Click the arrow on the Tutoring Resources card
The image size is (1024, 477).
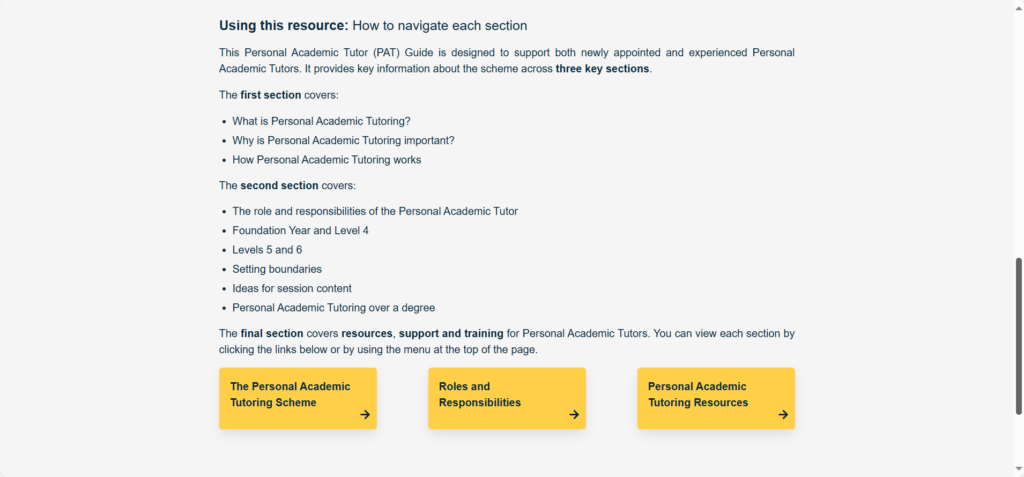click(x=783, y=414)
